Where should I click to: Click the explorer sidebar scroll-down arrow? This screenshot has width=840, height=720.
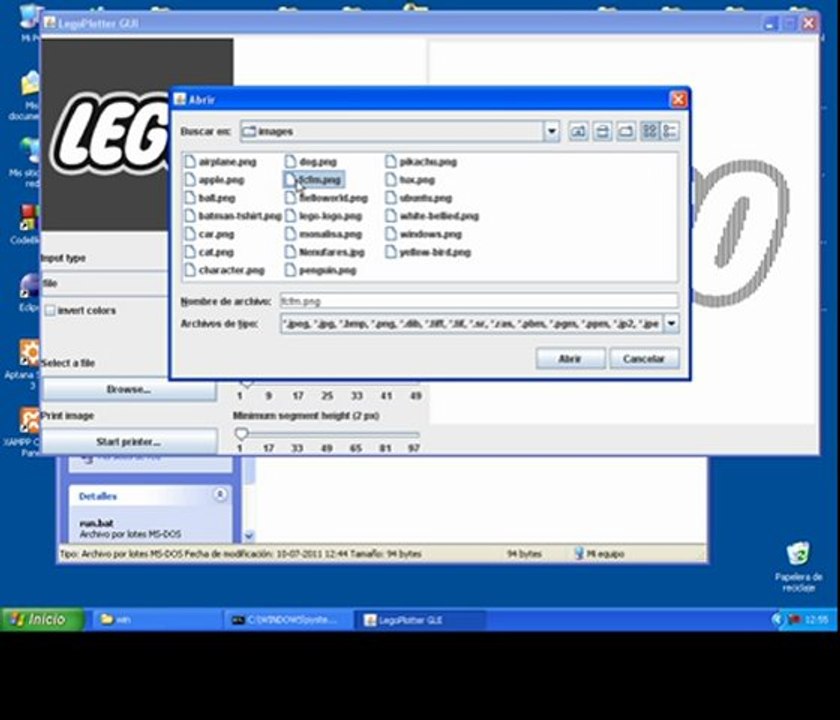[x=249, y=535]
